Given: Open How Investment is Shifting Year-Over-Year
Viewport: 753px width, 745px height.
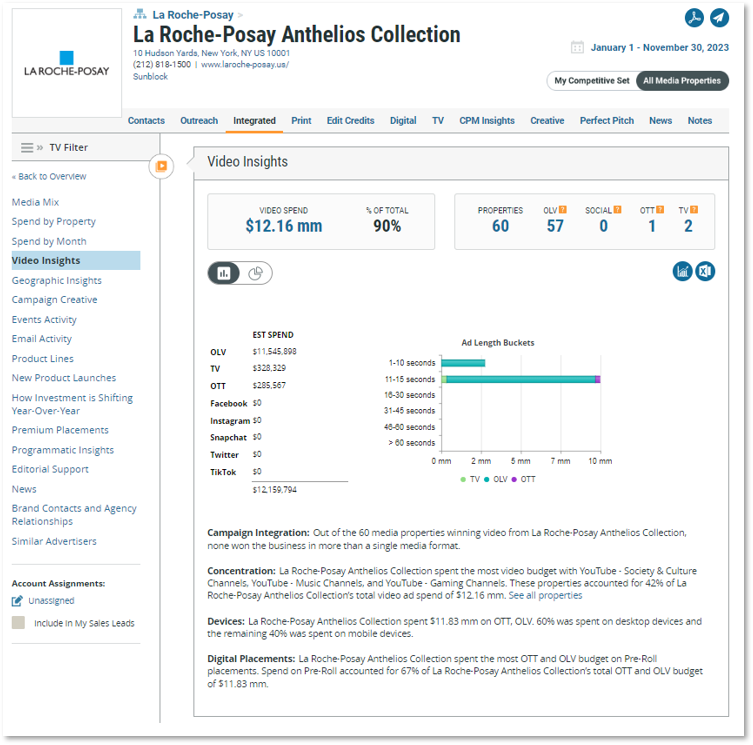Looking at the screenshot, I should (72, 404).
